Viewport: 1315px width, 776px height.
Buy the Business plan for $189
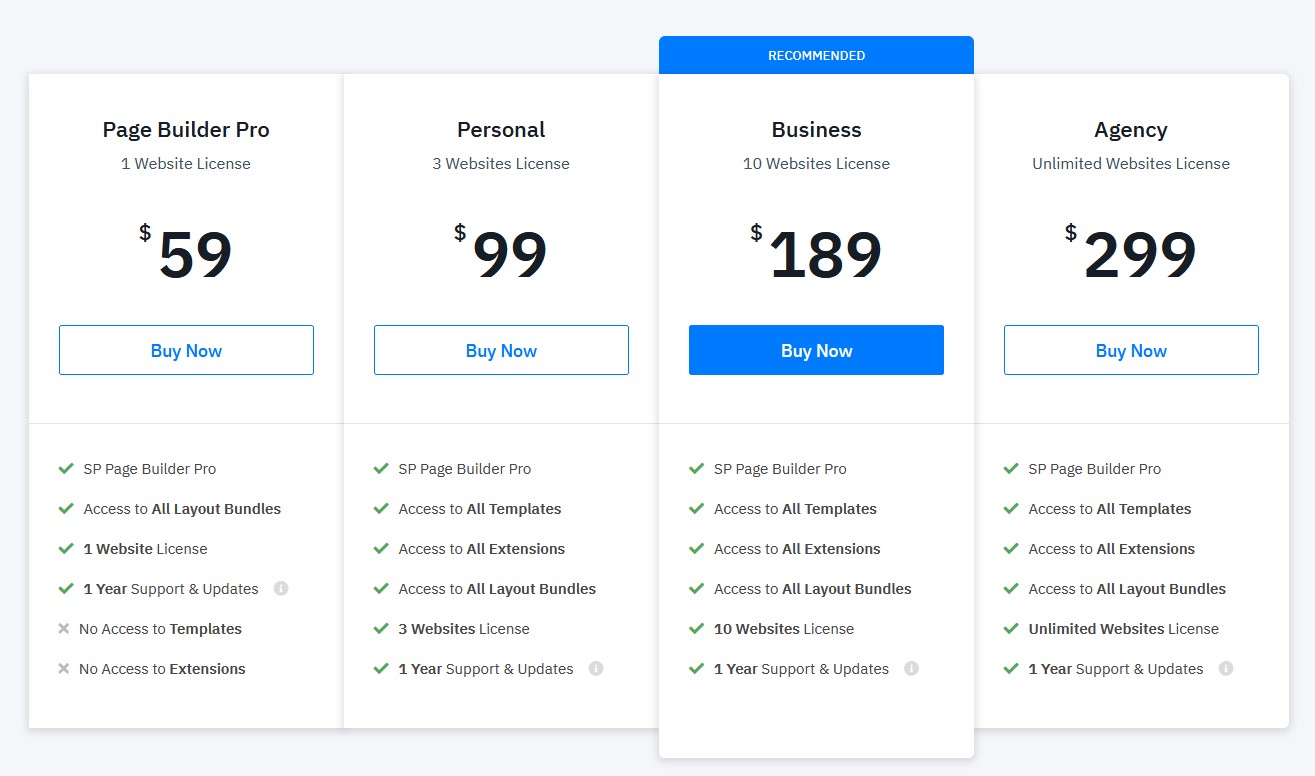(816, 350)
